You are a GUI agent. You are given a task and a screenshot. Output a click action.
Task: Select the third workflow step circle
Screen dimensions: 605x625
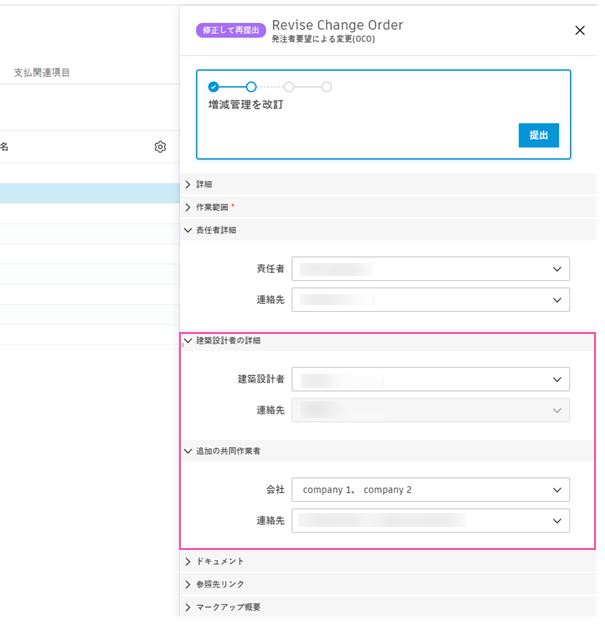(289, 86)
